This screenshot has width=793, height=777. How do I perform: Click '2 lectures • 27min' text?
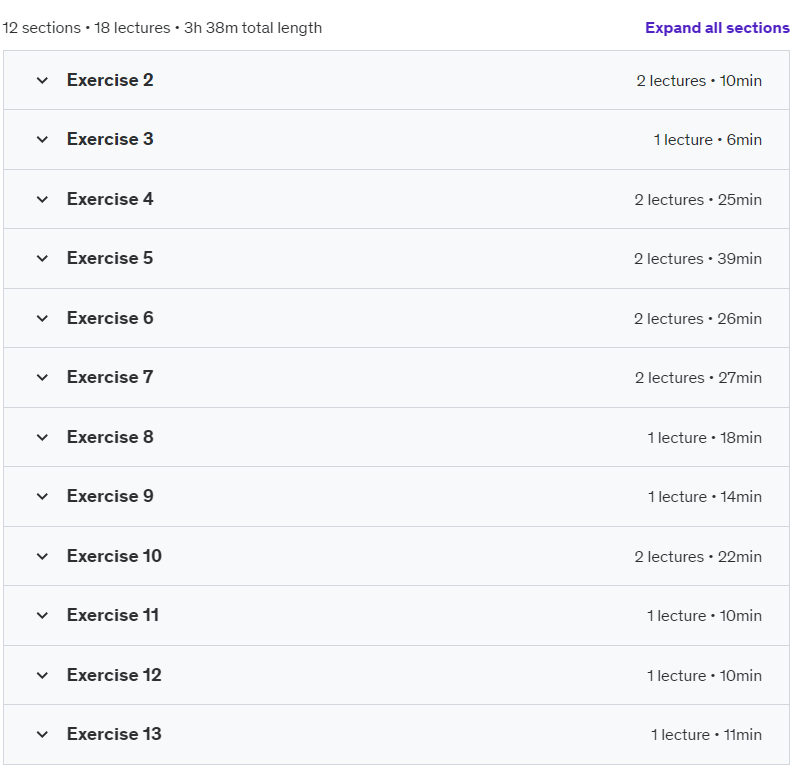click(698, 378)
